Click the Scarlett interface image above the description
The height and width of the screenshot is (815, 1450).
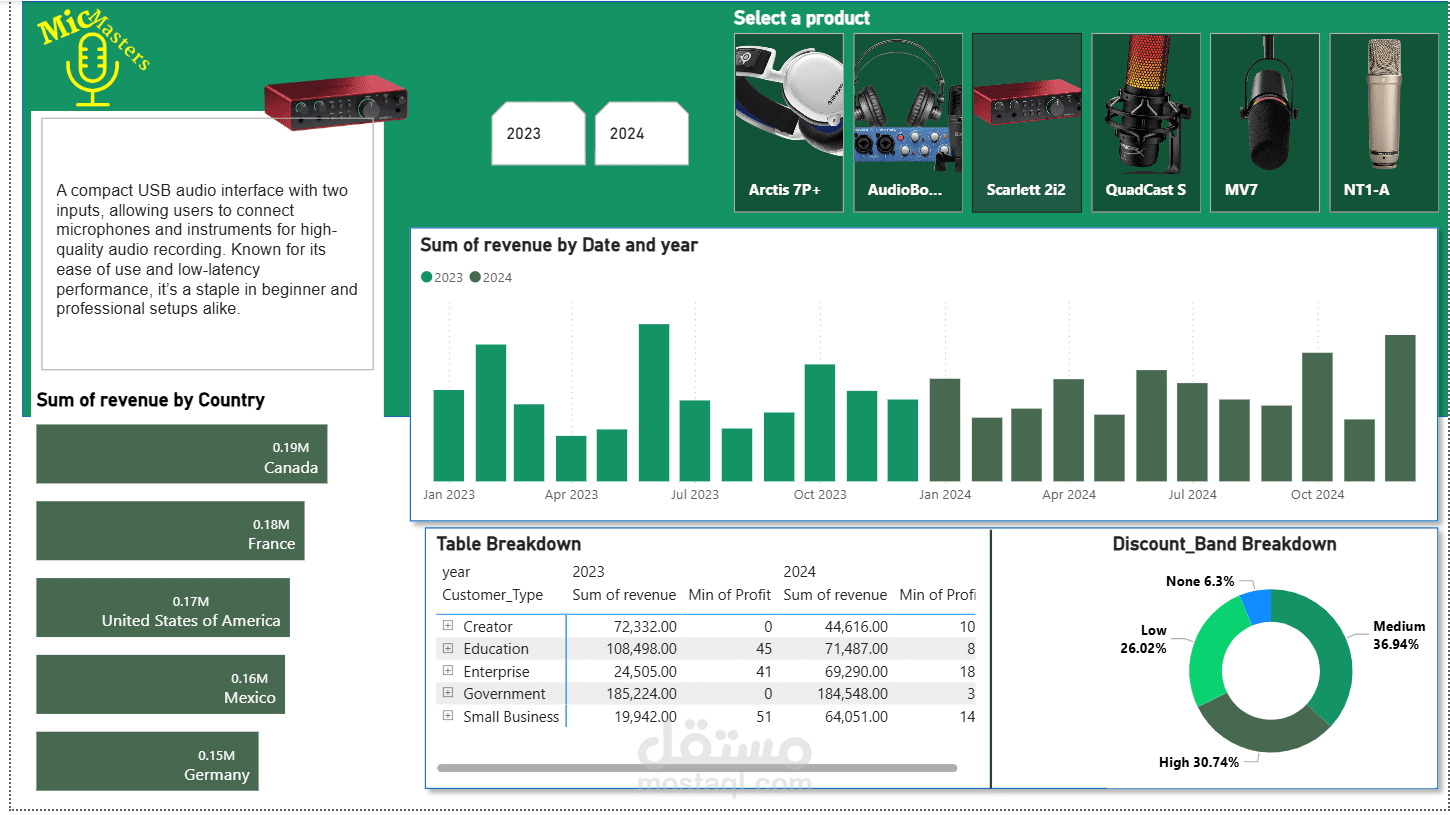point(336,103)
